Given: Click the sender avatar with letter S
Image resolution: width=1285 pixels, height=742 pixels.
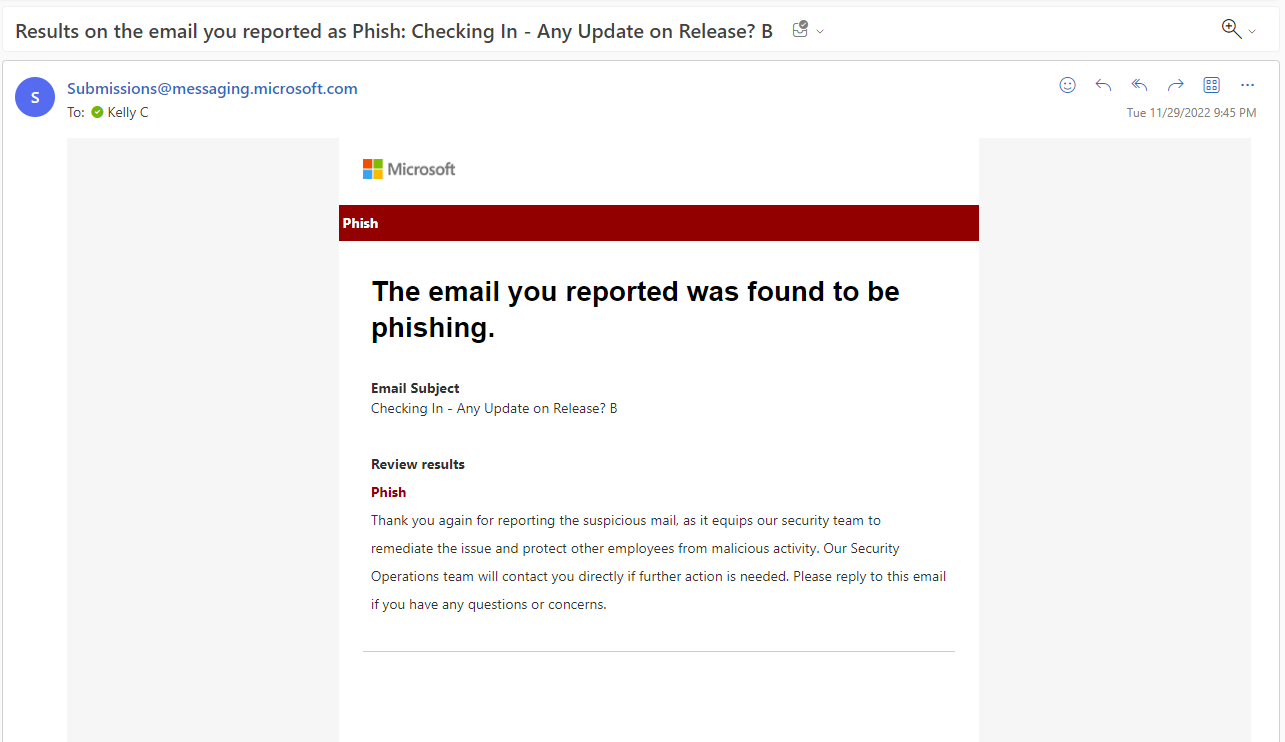Looking at the screenshot, I should [35, 97].
